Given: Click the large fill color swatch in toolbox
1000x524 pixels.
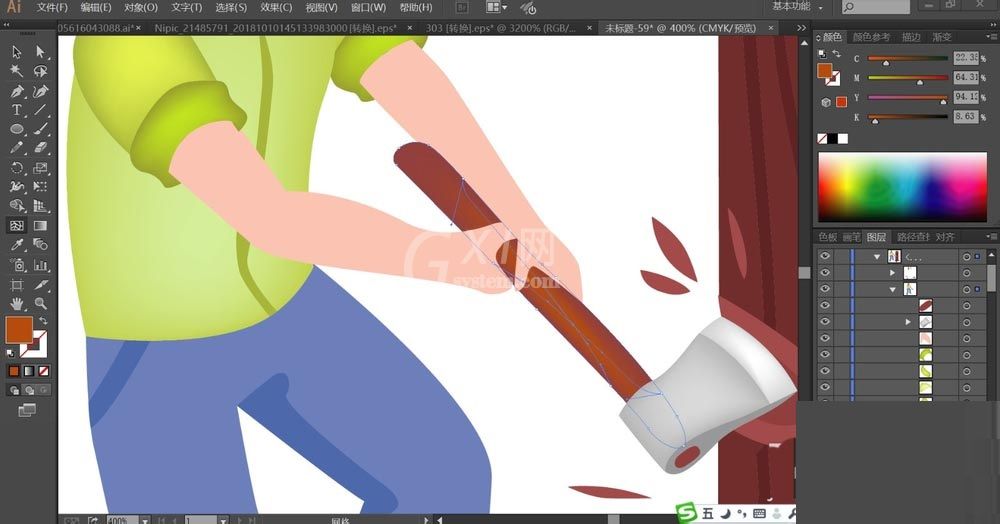Looking at the screenshot, I should (x=19, y=330).
